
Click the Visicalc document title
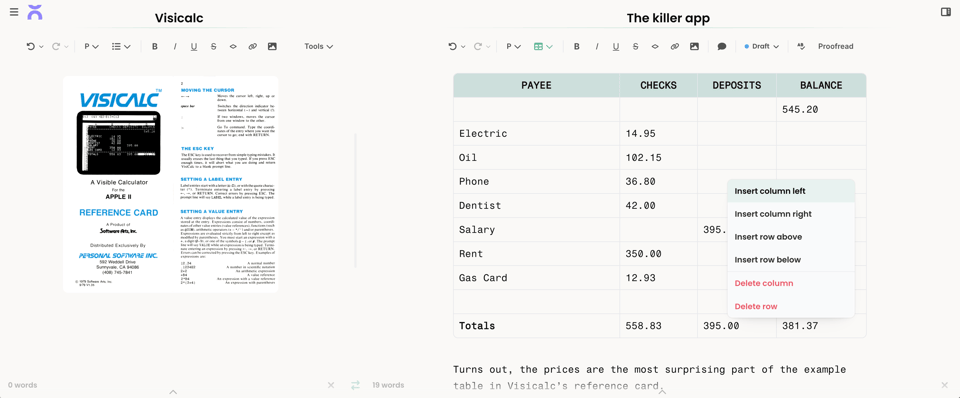[179, 18]
